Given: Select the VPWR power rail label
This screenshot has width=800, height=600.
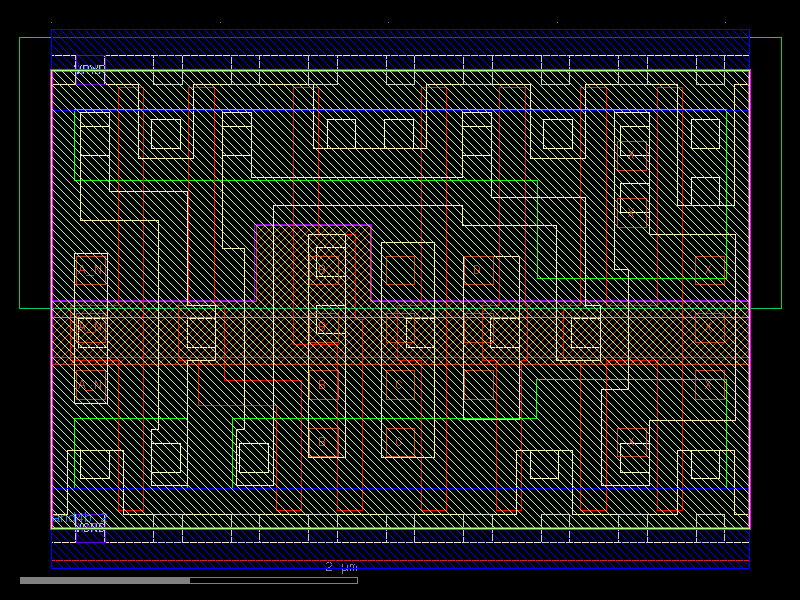Looking at the screenshot, I should [90, 69].
